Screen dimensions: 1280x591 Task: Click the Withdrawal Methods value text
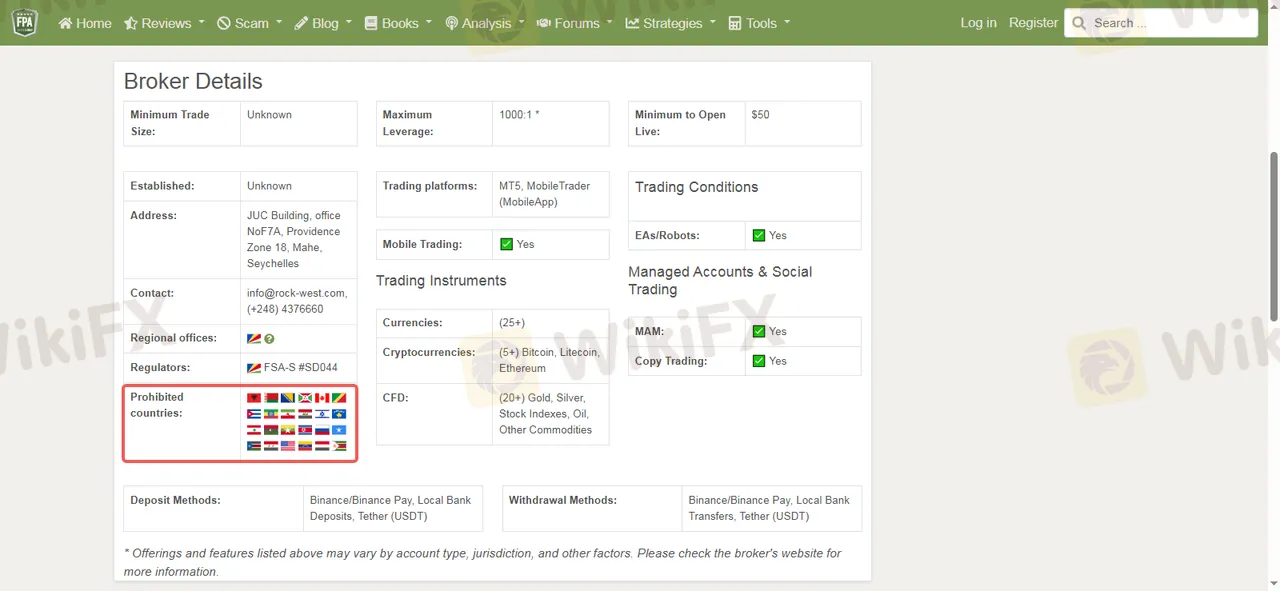pos(769,508)
